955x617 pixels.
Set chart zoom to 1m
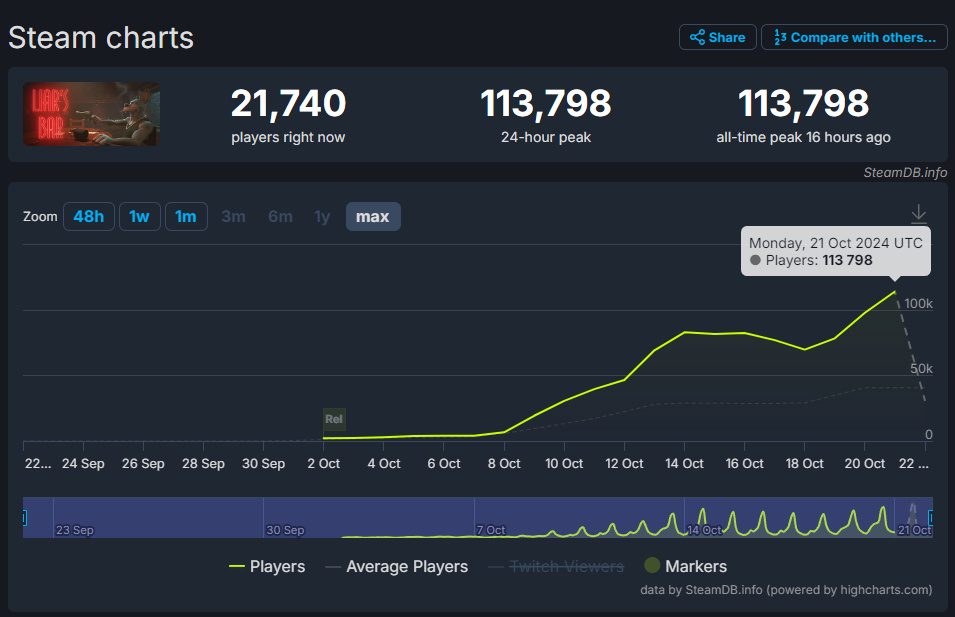pos(186,216)
